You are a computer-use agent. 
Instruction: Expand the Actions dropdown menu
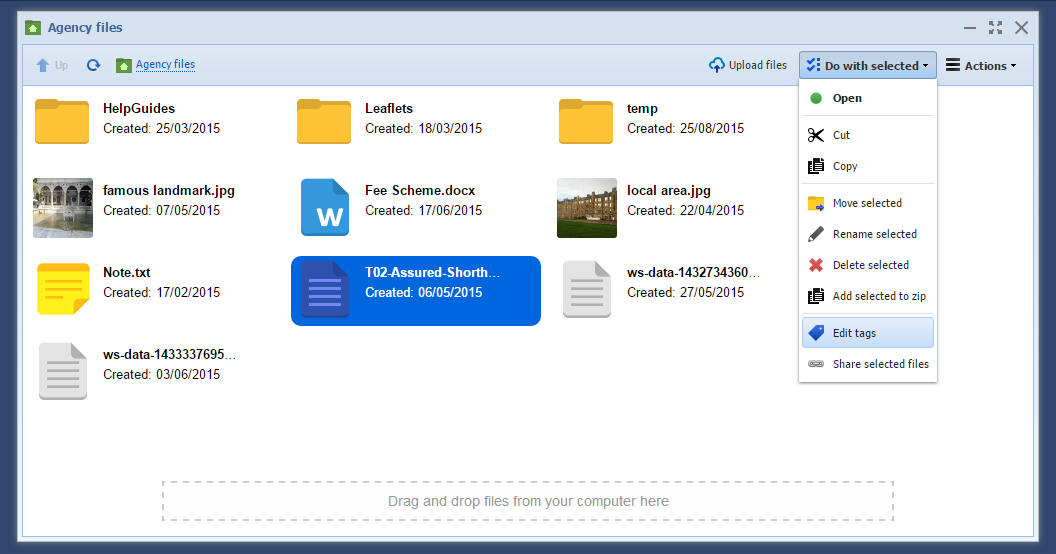(981, 66)
